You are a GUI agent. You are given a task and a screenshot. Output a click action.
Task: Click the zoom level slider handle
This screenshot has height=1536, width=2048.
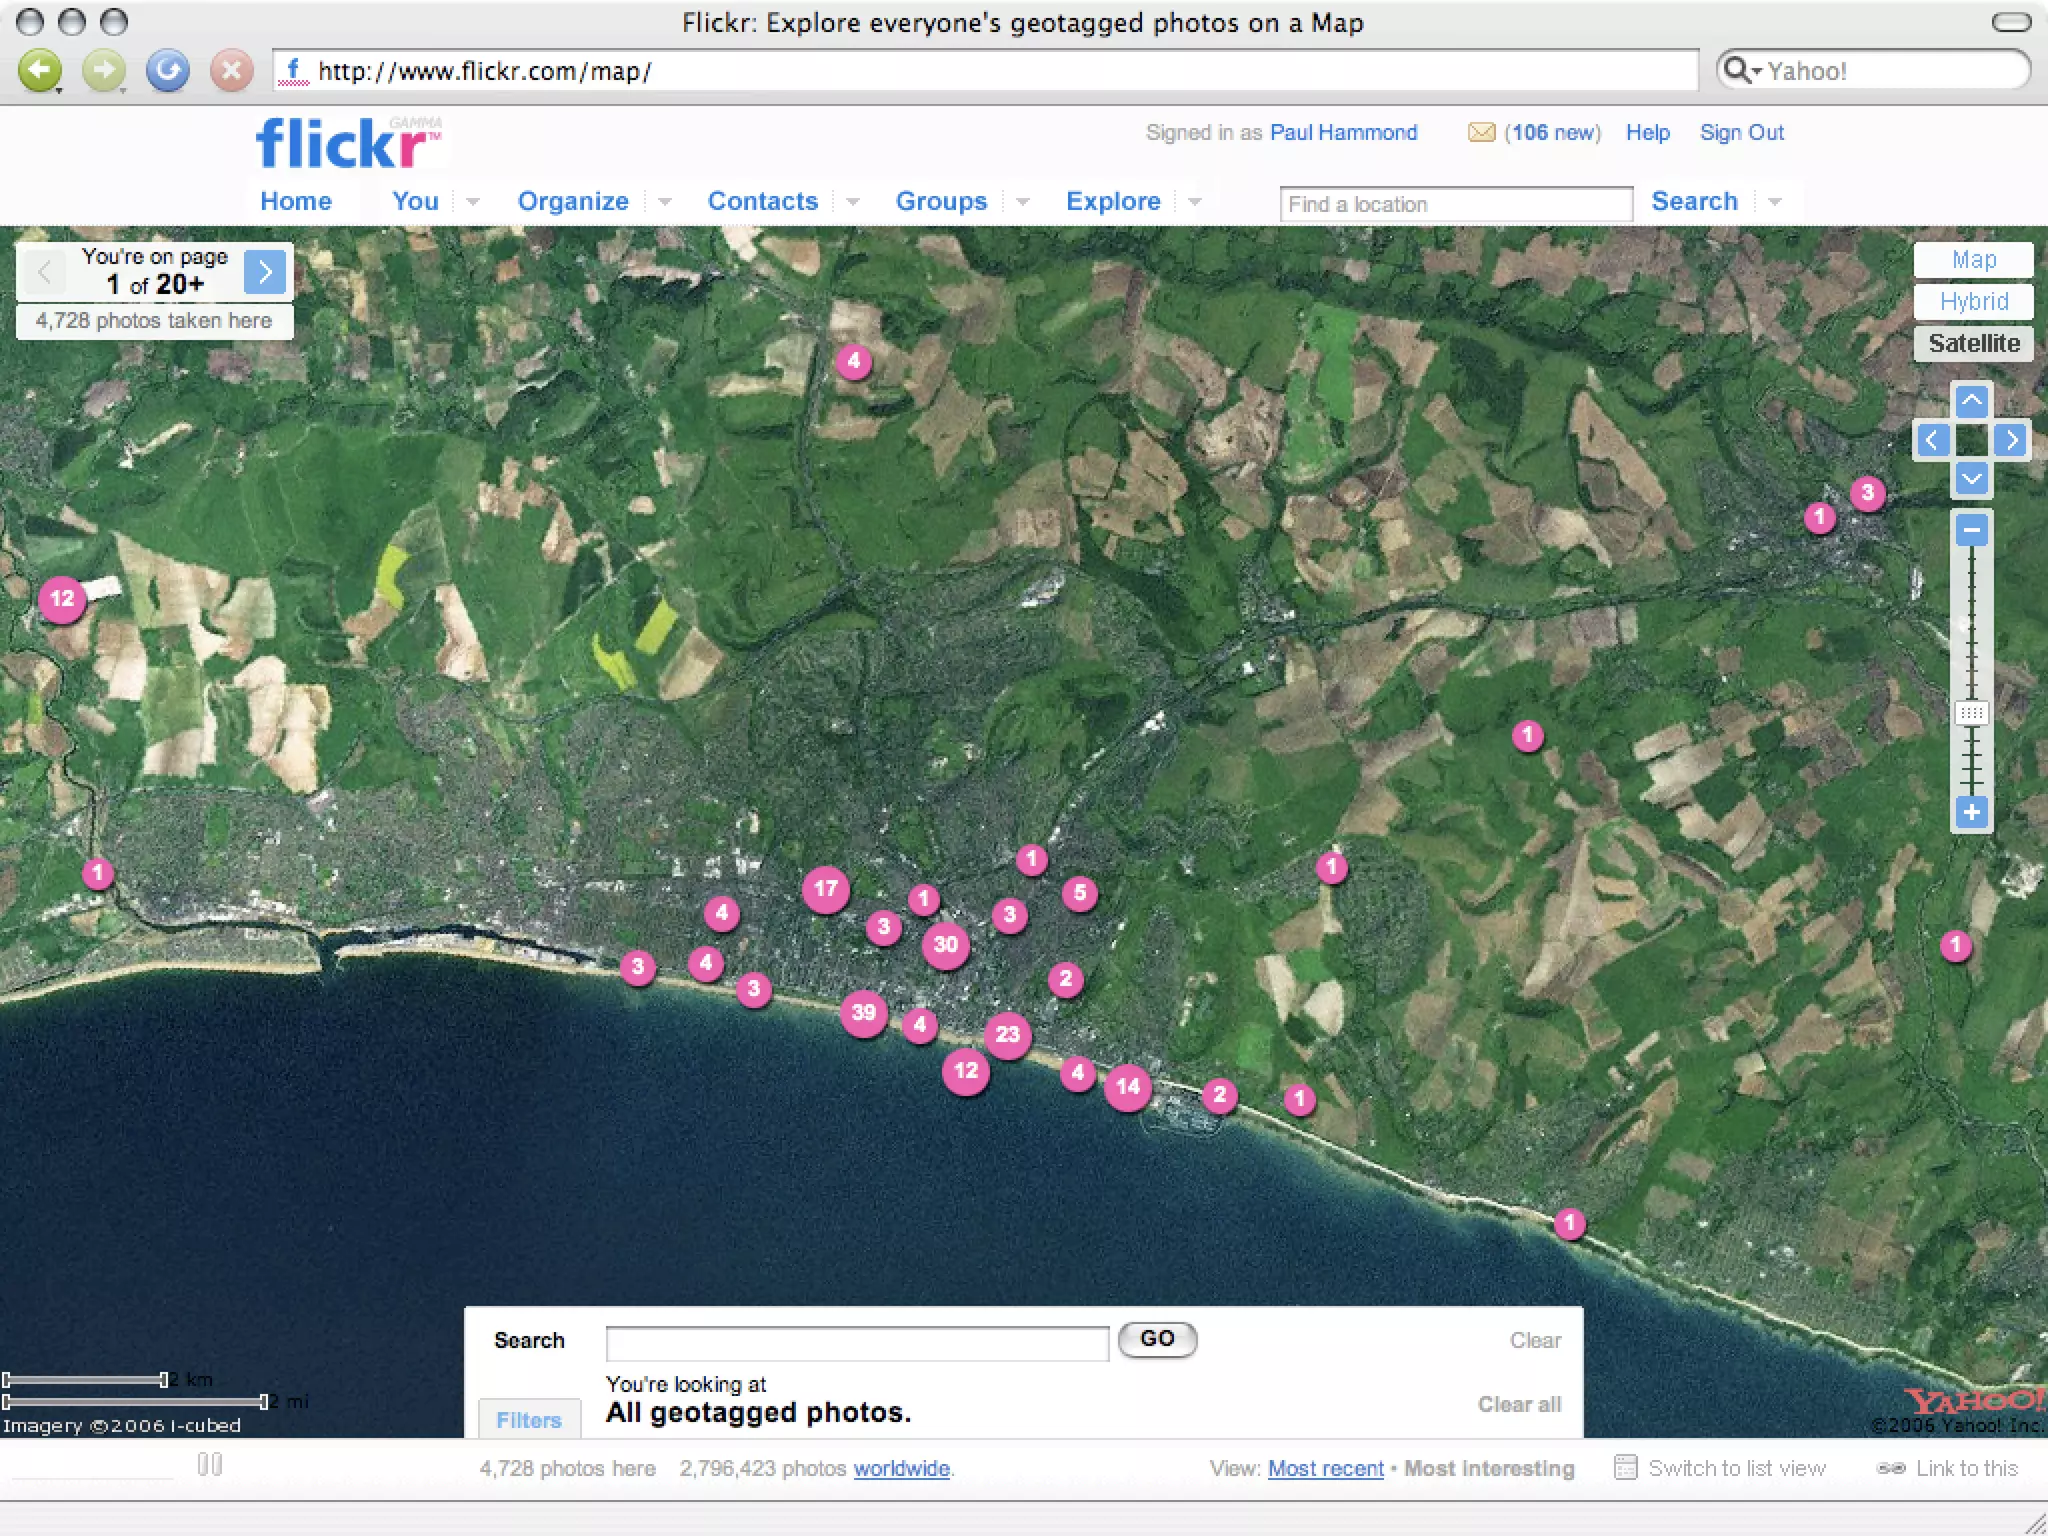pyautogui.click(x=1971, y=713)
